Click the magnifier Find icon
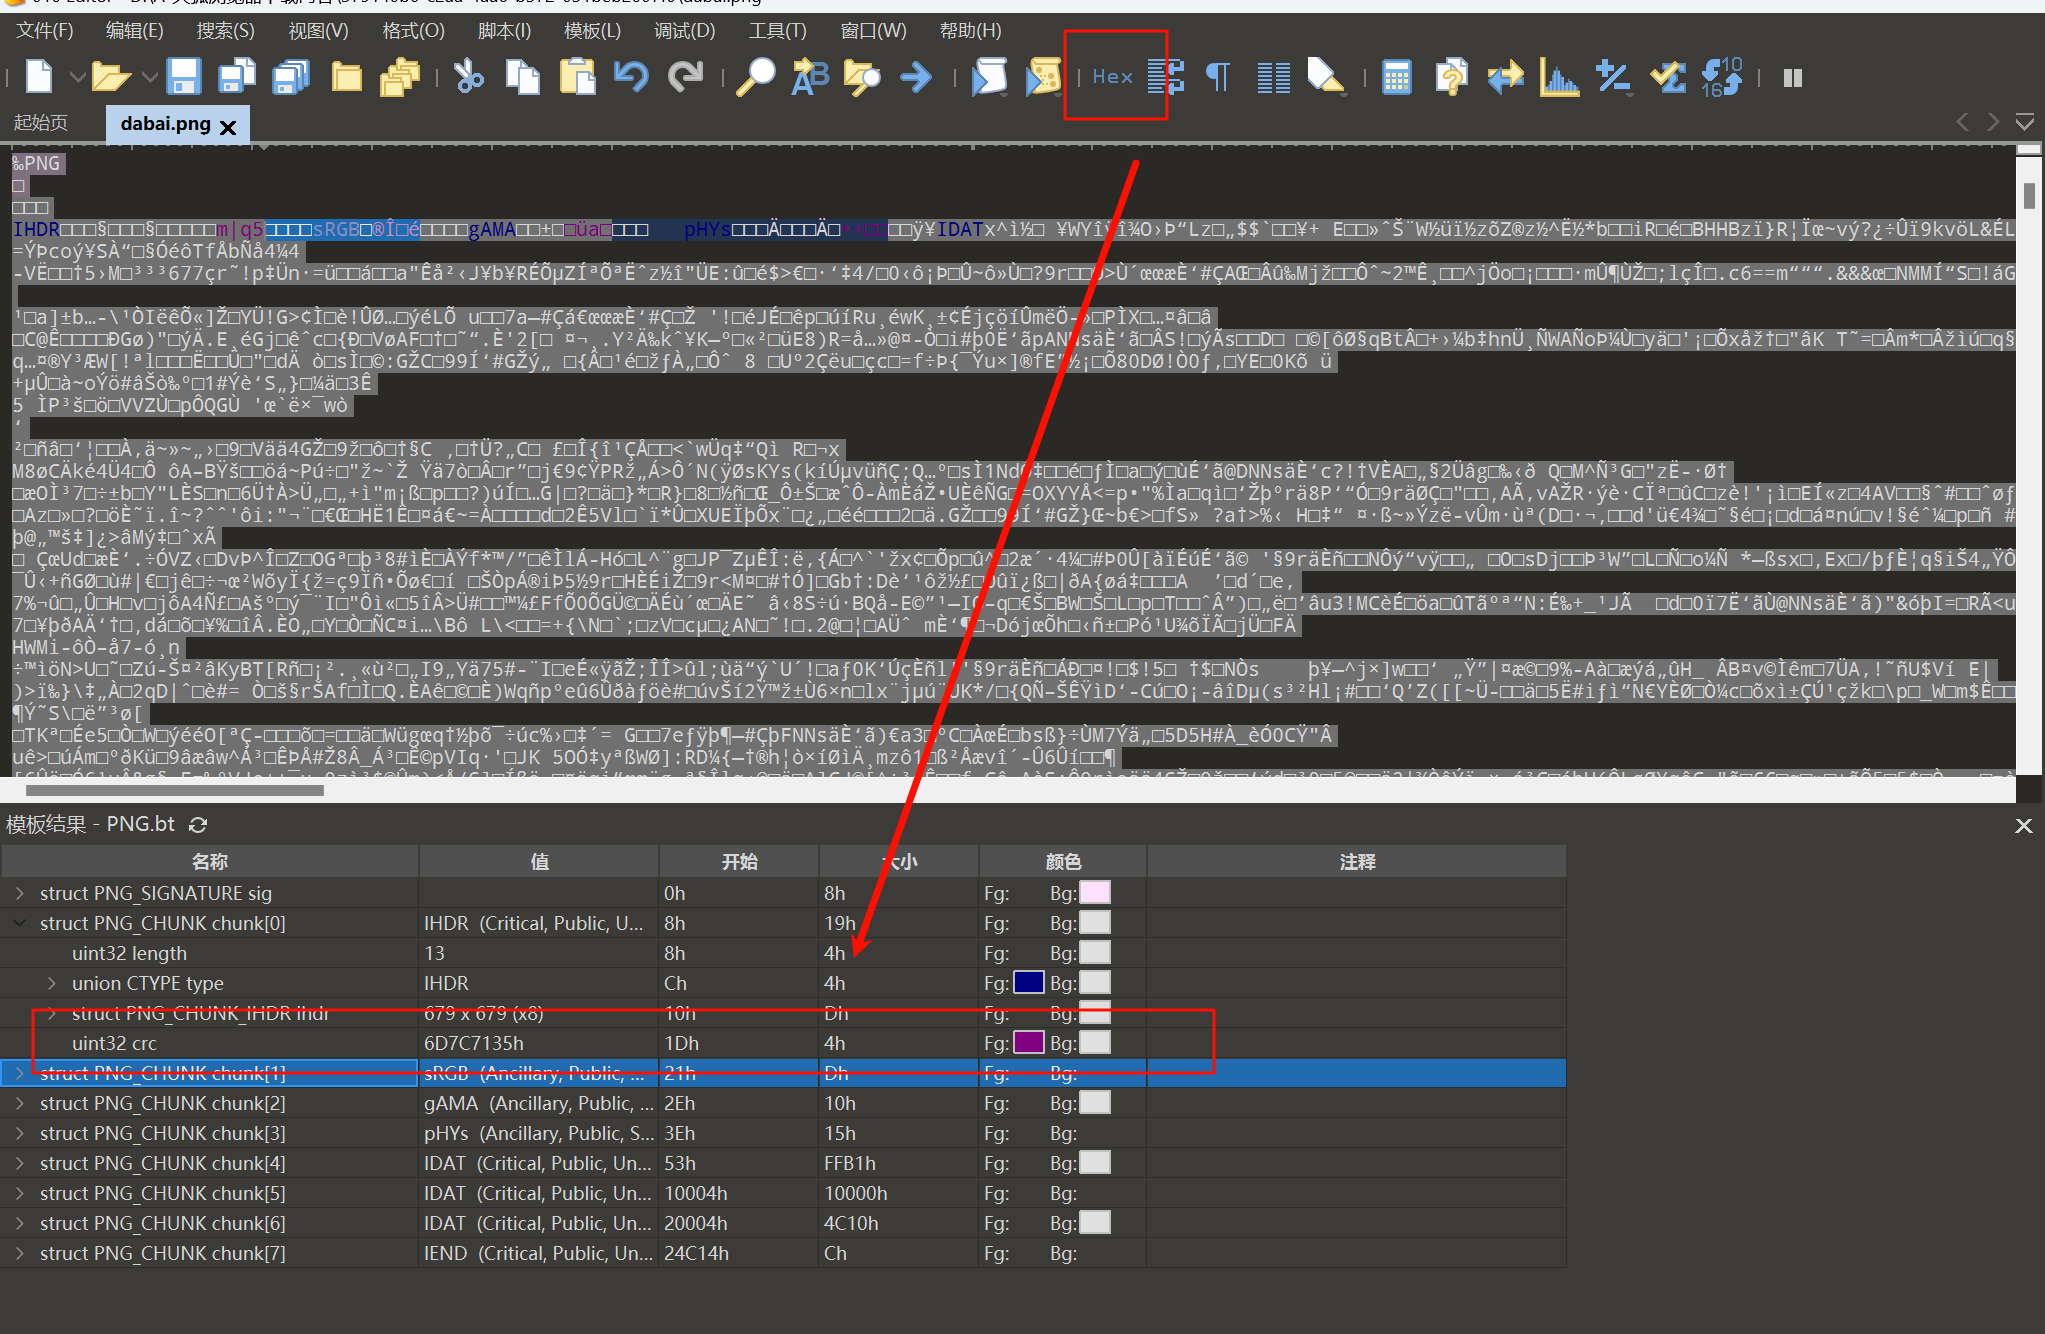 (x=756, y=77)
